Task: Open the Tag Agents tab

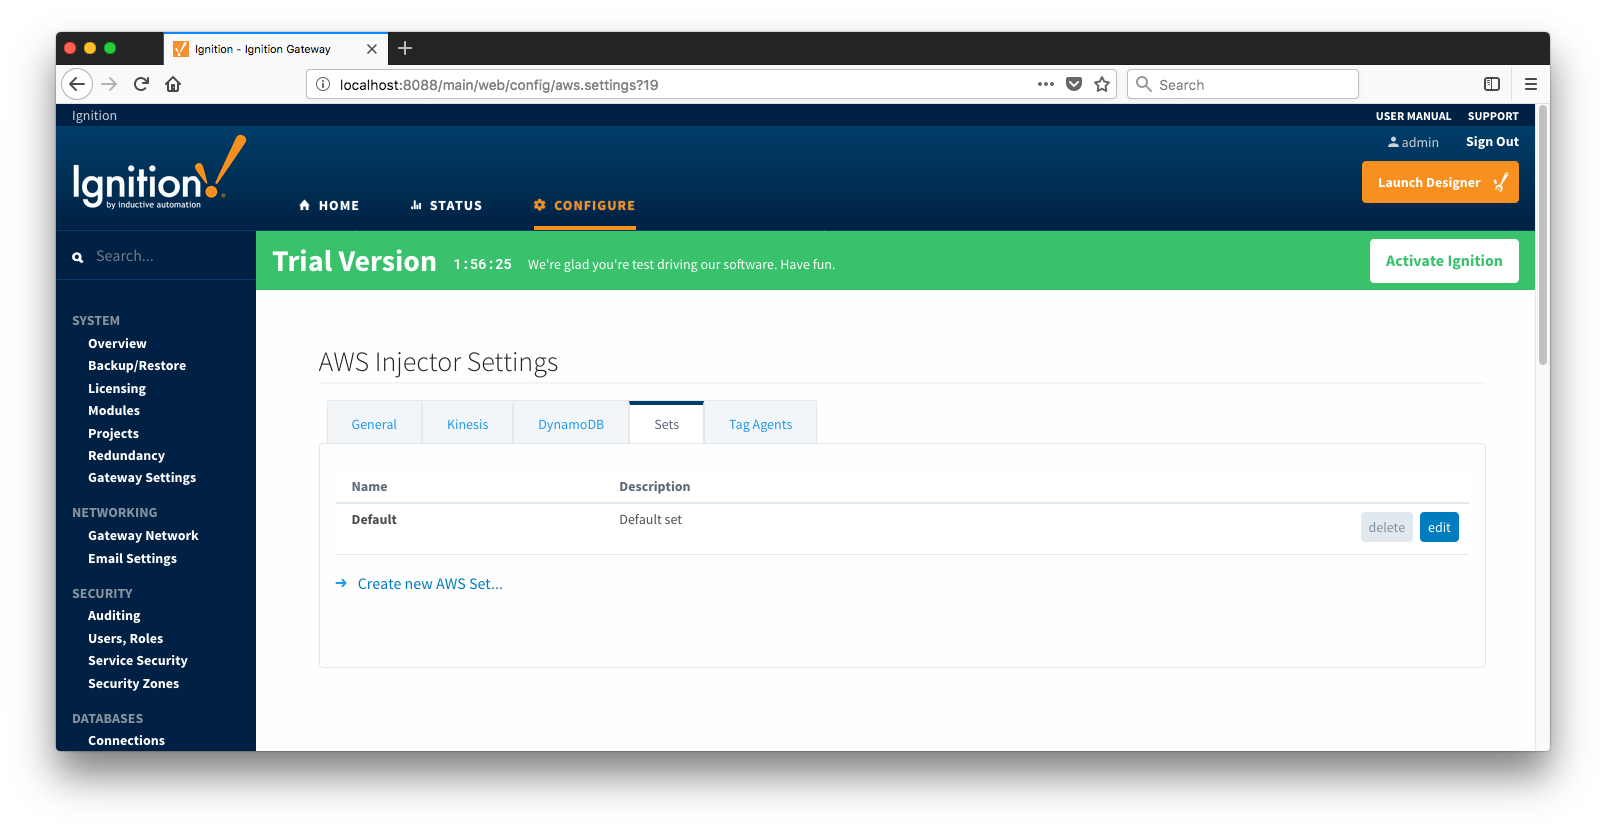Action: (x=760, y=424)
